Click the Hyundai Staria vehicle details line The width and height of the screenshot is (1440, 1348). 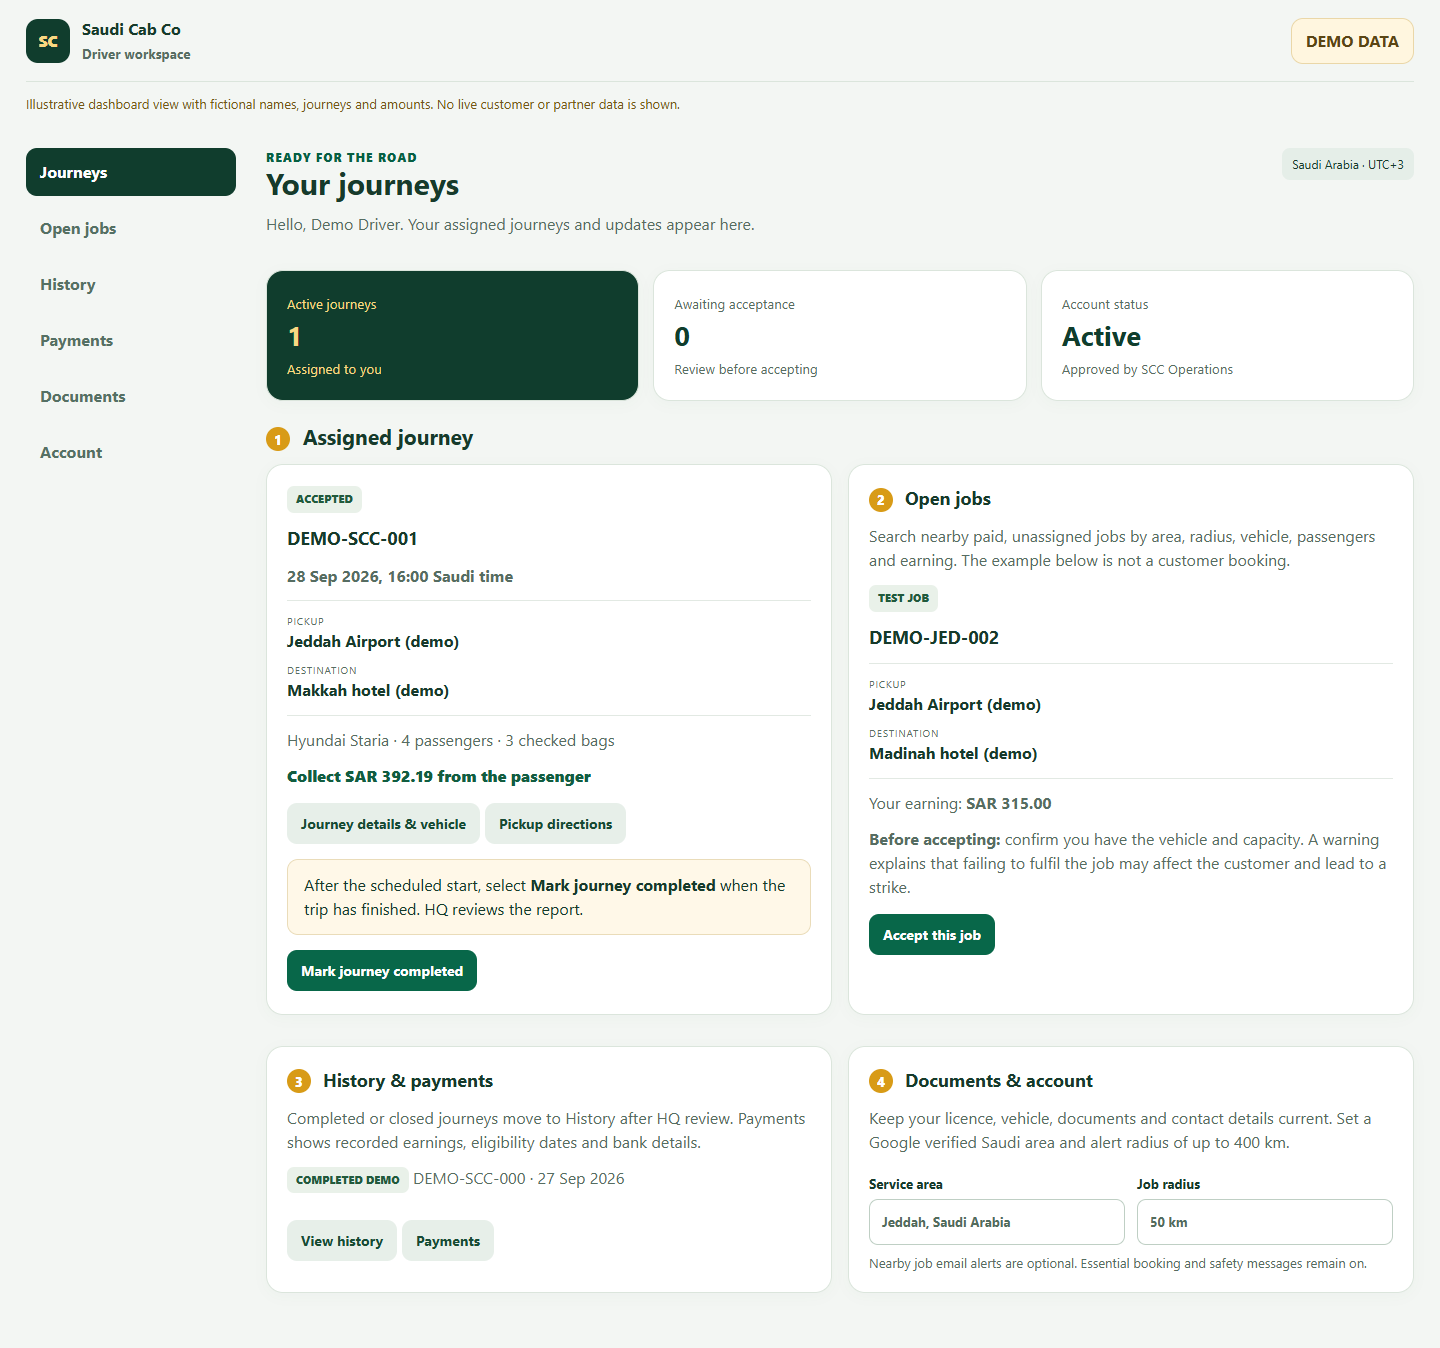[451, 740]
